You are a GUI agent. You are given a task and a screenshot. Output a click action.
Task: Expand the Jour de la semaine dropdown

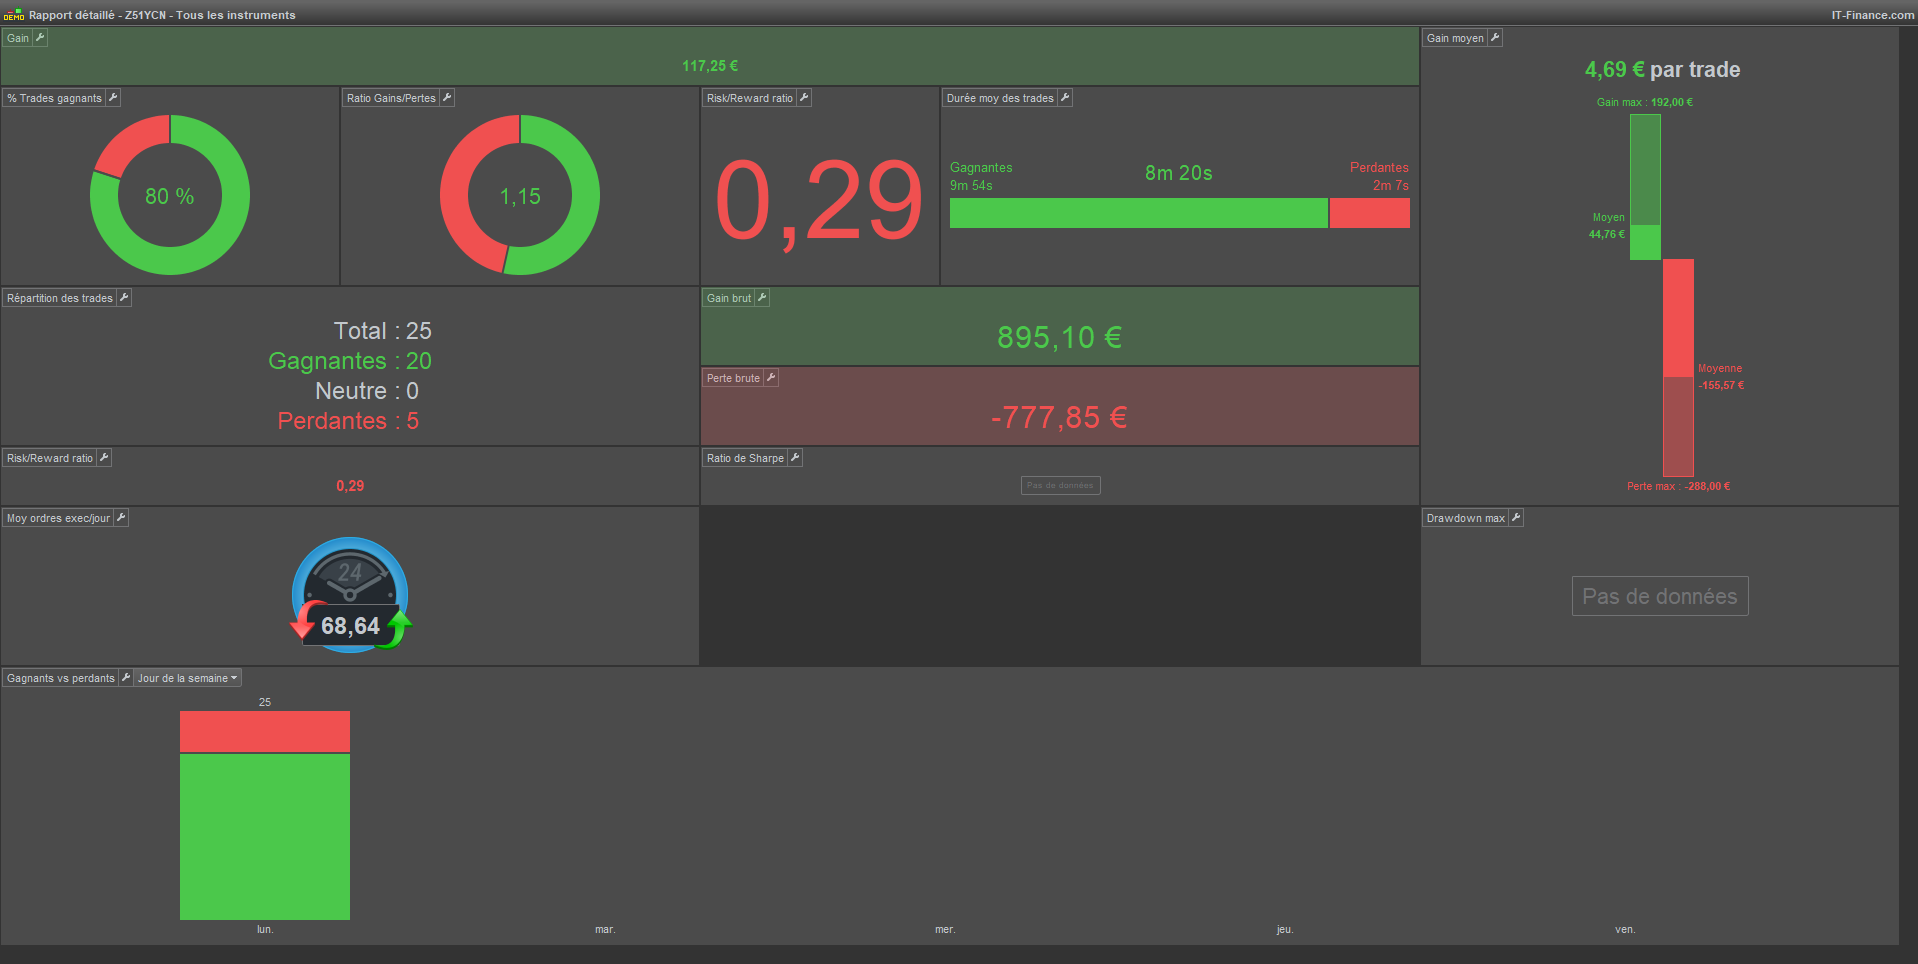click(x=188, y=678)
